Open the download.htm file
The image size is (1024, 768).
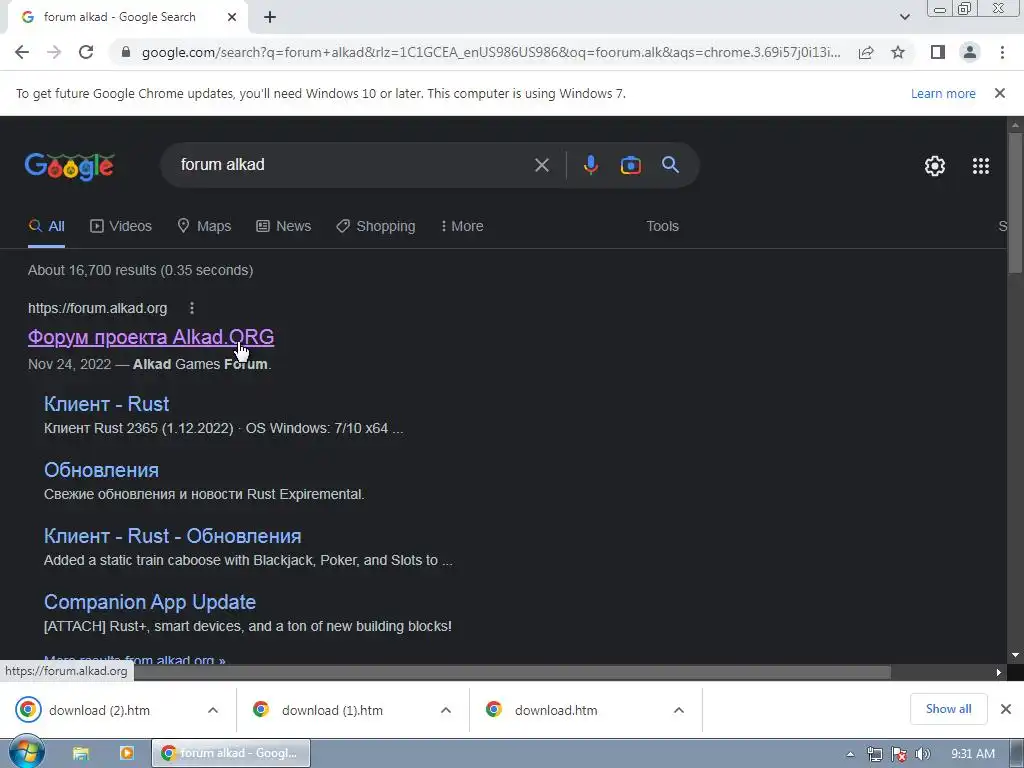[556, 710]
